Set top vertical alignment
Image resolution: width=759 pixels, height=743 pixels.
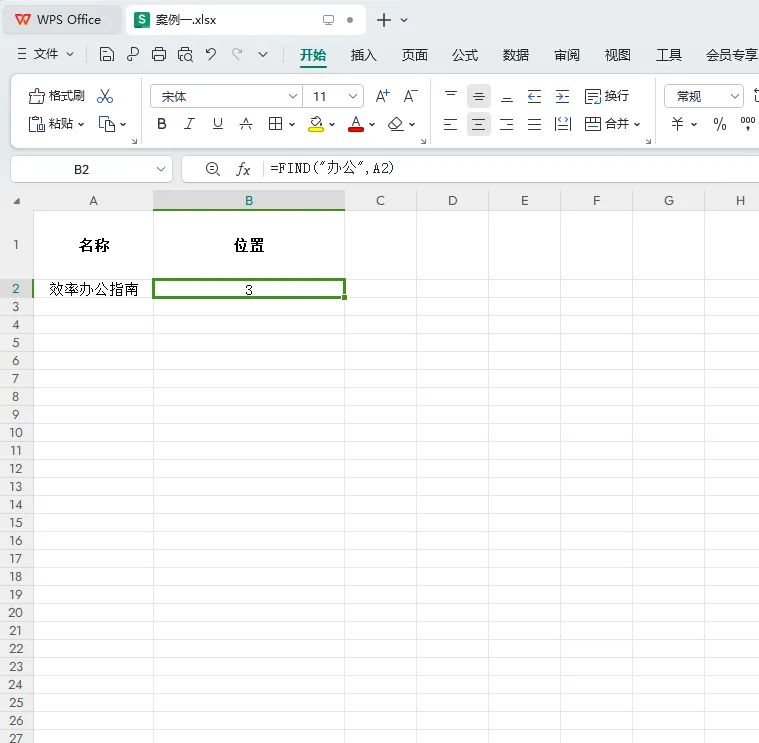pyautogui.click(x=451, y=96)
